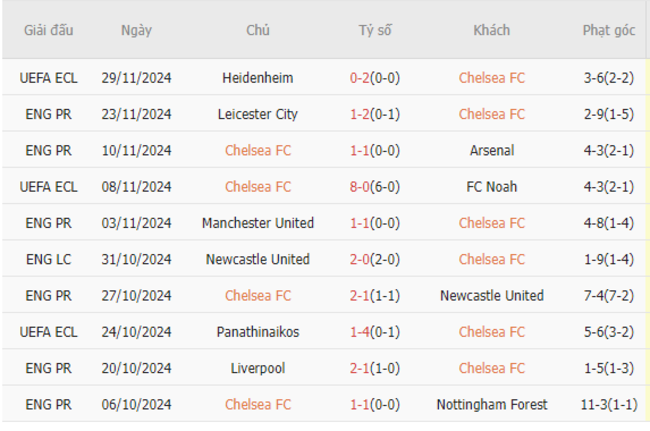Click the Giải đấu column header
The image size is (650, 431).
(48, 30)
